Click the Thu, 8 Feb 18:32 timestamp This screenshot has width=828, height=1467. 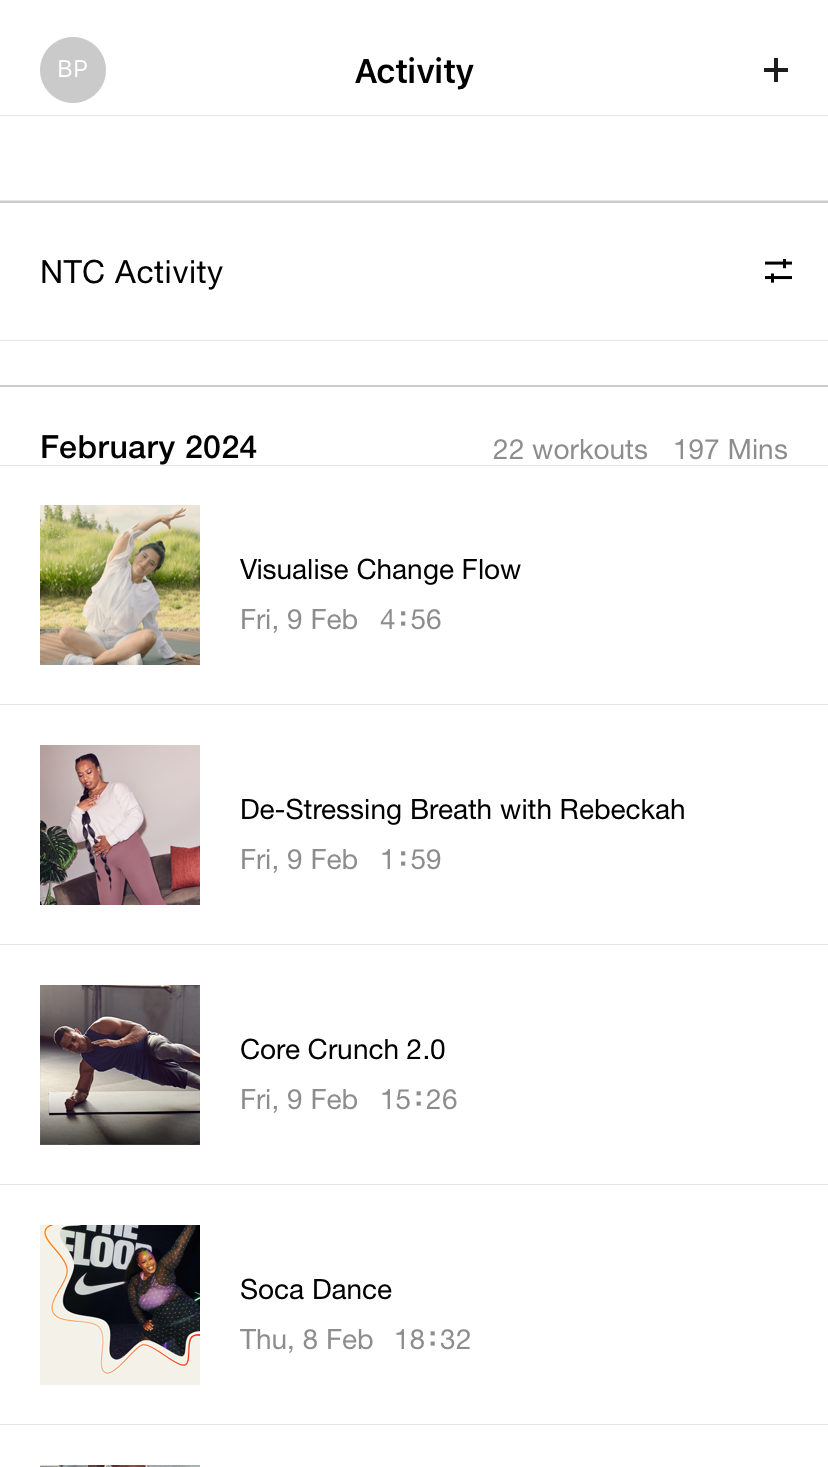pos(355,1340)
